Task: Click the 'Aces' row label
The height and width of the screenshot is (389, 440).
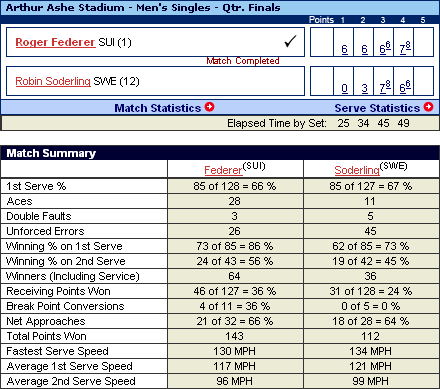Action: [x=19, y=201]
